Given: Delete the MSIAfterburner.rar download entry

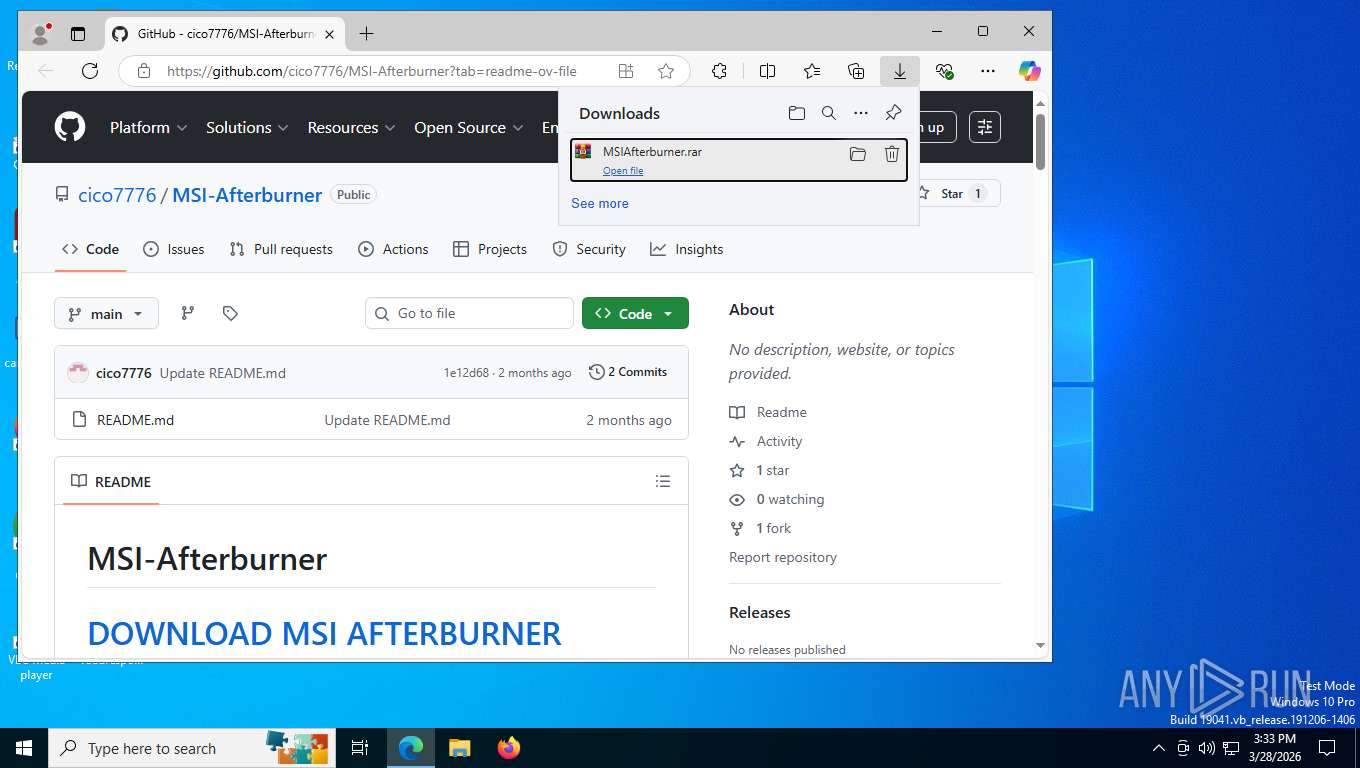Looking at the screenshot, I should (892, 154).
